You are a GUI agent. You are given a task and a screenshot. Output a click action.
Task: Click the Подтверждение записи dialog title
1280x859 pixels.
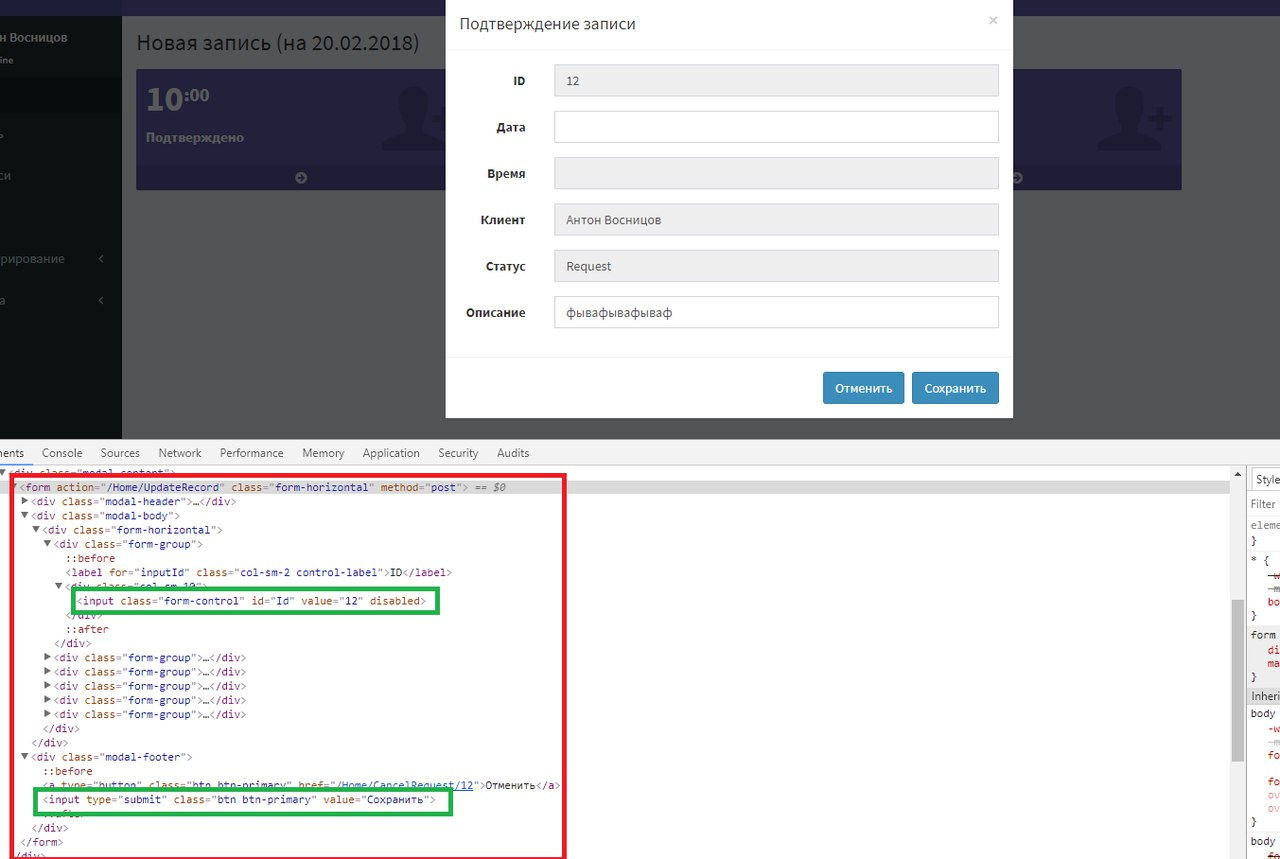(x=547, y=24)
